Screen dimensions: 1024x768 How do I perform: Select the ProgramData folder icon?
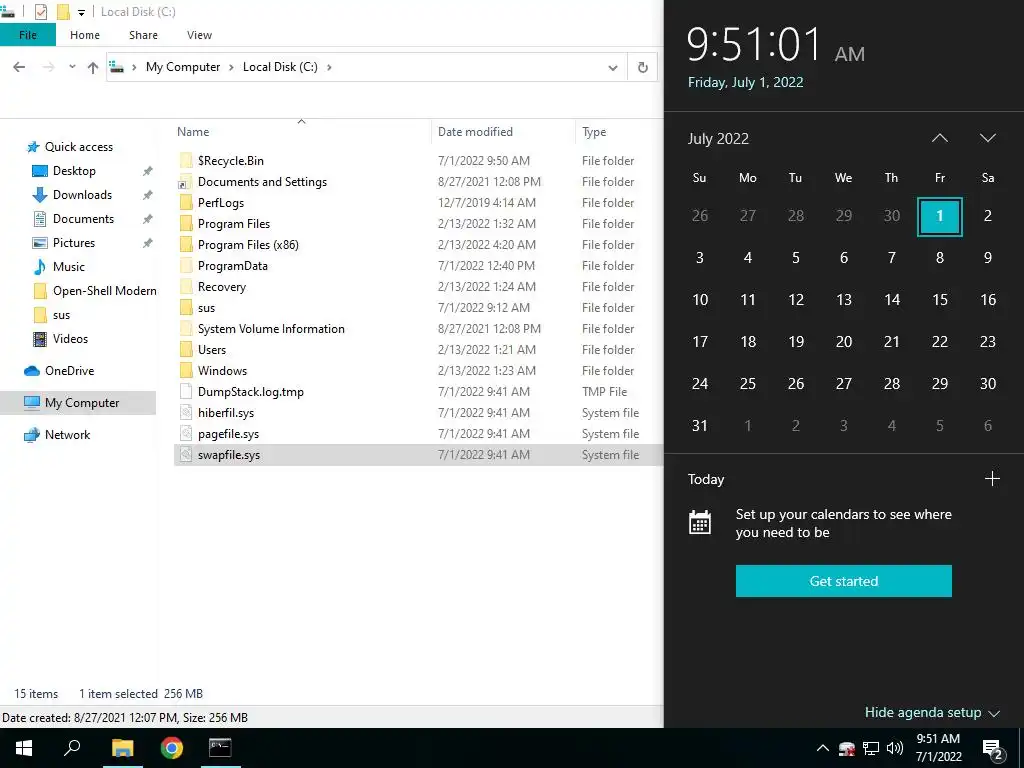click(x=186, y=266)
